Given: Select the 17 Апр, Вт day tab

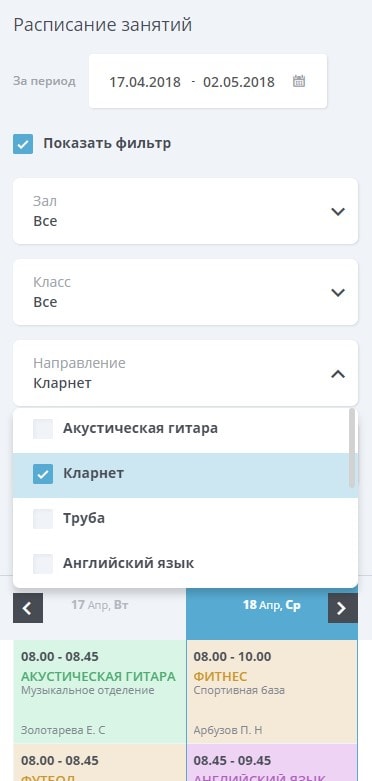Looking at the screenshot, I should (100, 605).
